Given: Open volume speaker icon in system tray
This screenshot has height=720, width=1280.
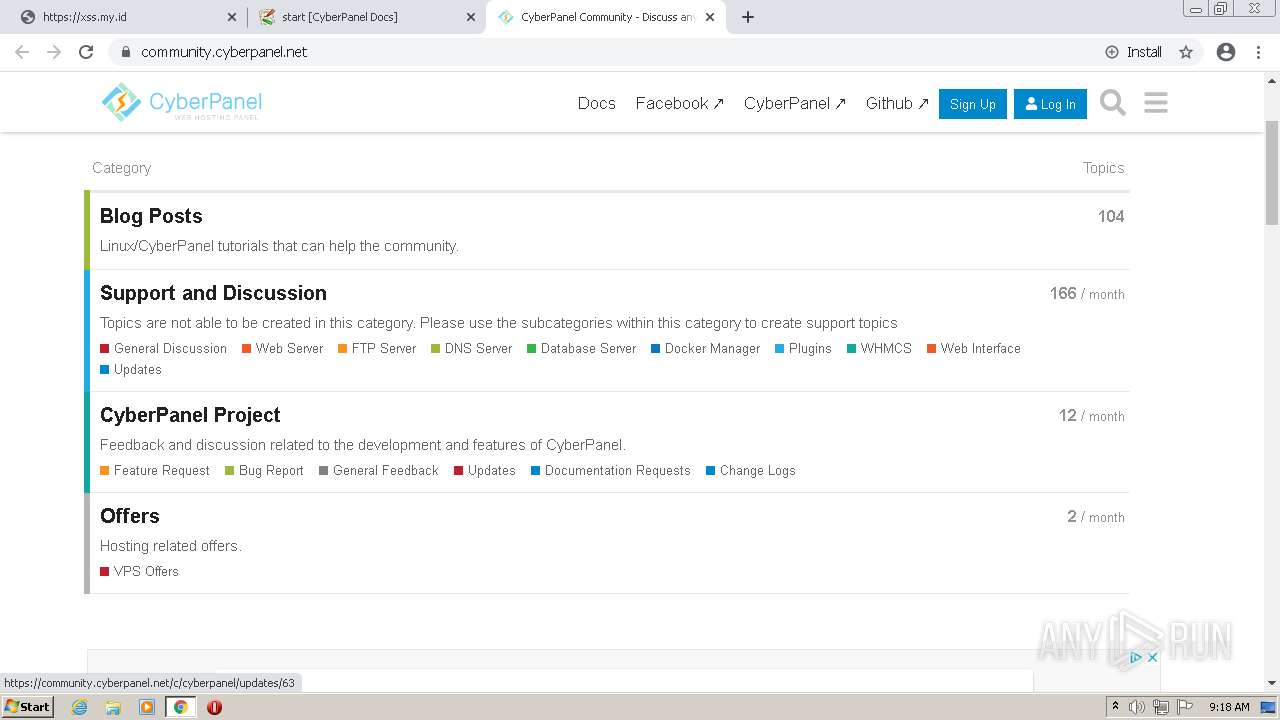Looking at the screenshot, I should [x=1137, y=707].
